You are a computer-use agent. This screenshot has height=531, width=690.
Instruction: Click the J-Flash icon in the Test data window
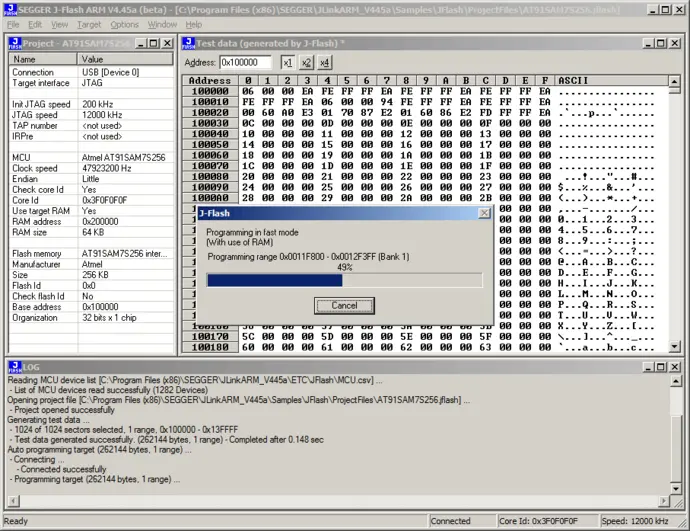[x=189, y=43]
